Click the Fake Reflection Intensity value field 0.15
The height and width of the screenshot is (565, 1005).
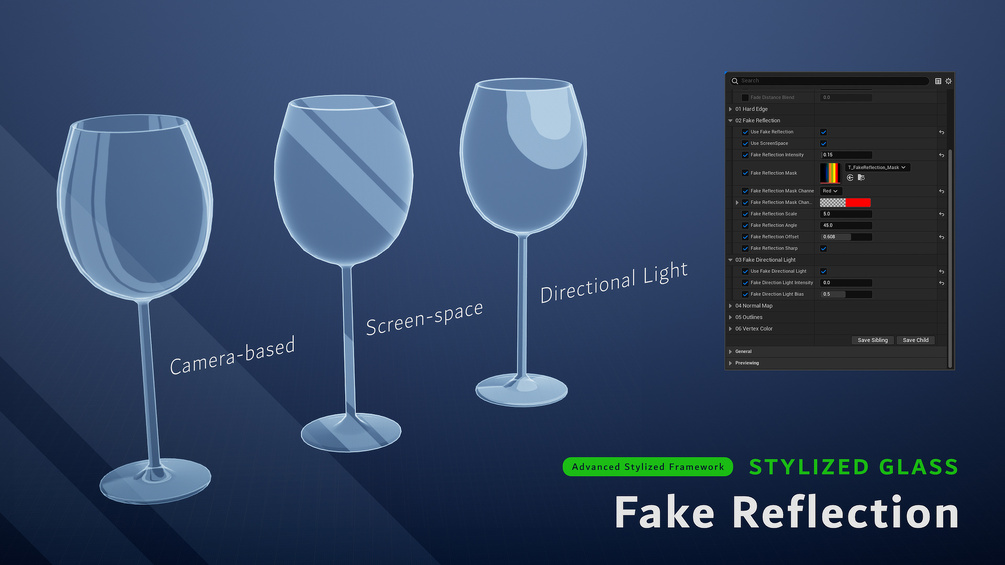(846, 155)
